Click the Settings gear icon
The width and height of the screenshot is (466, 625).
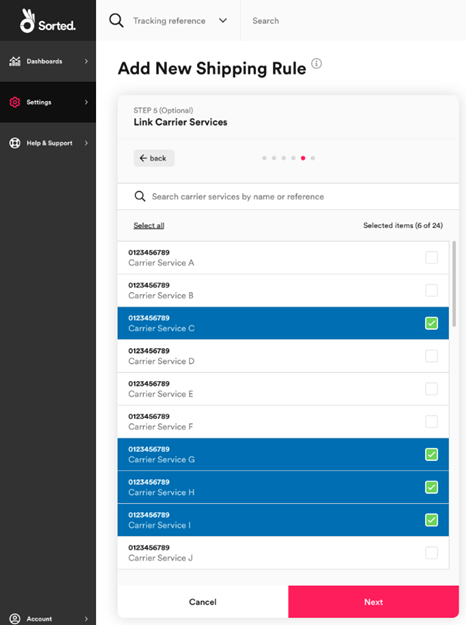15,102
